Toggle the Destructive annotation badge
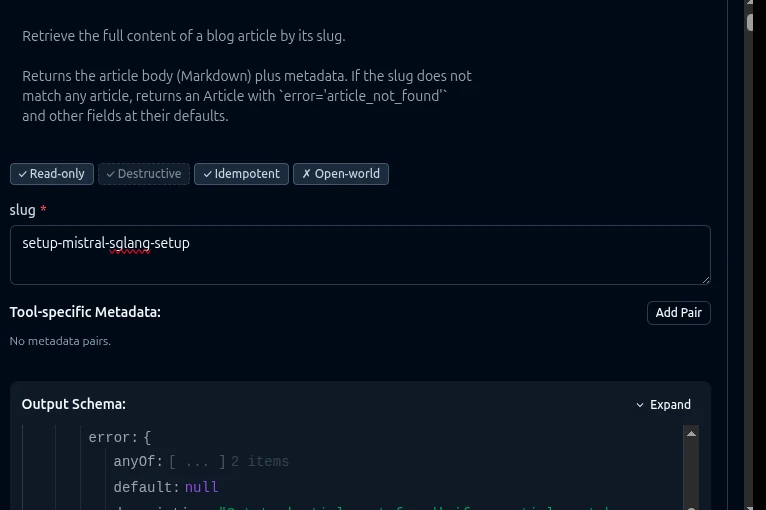Viewport: 766px width, 510px height. tap(144, 174)
